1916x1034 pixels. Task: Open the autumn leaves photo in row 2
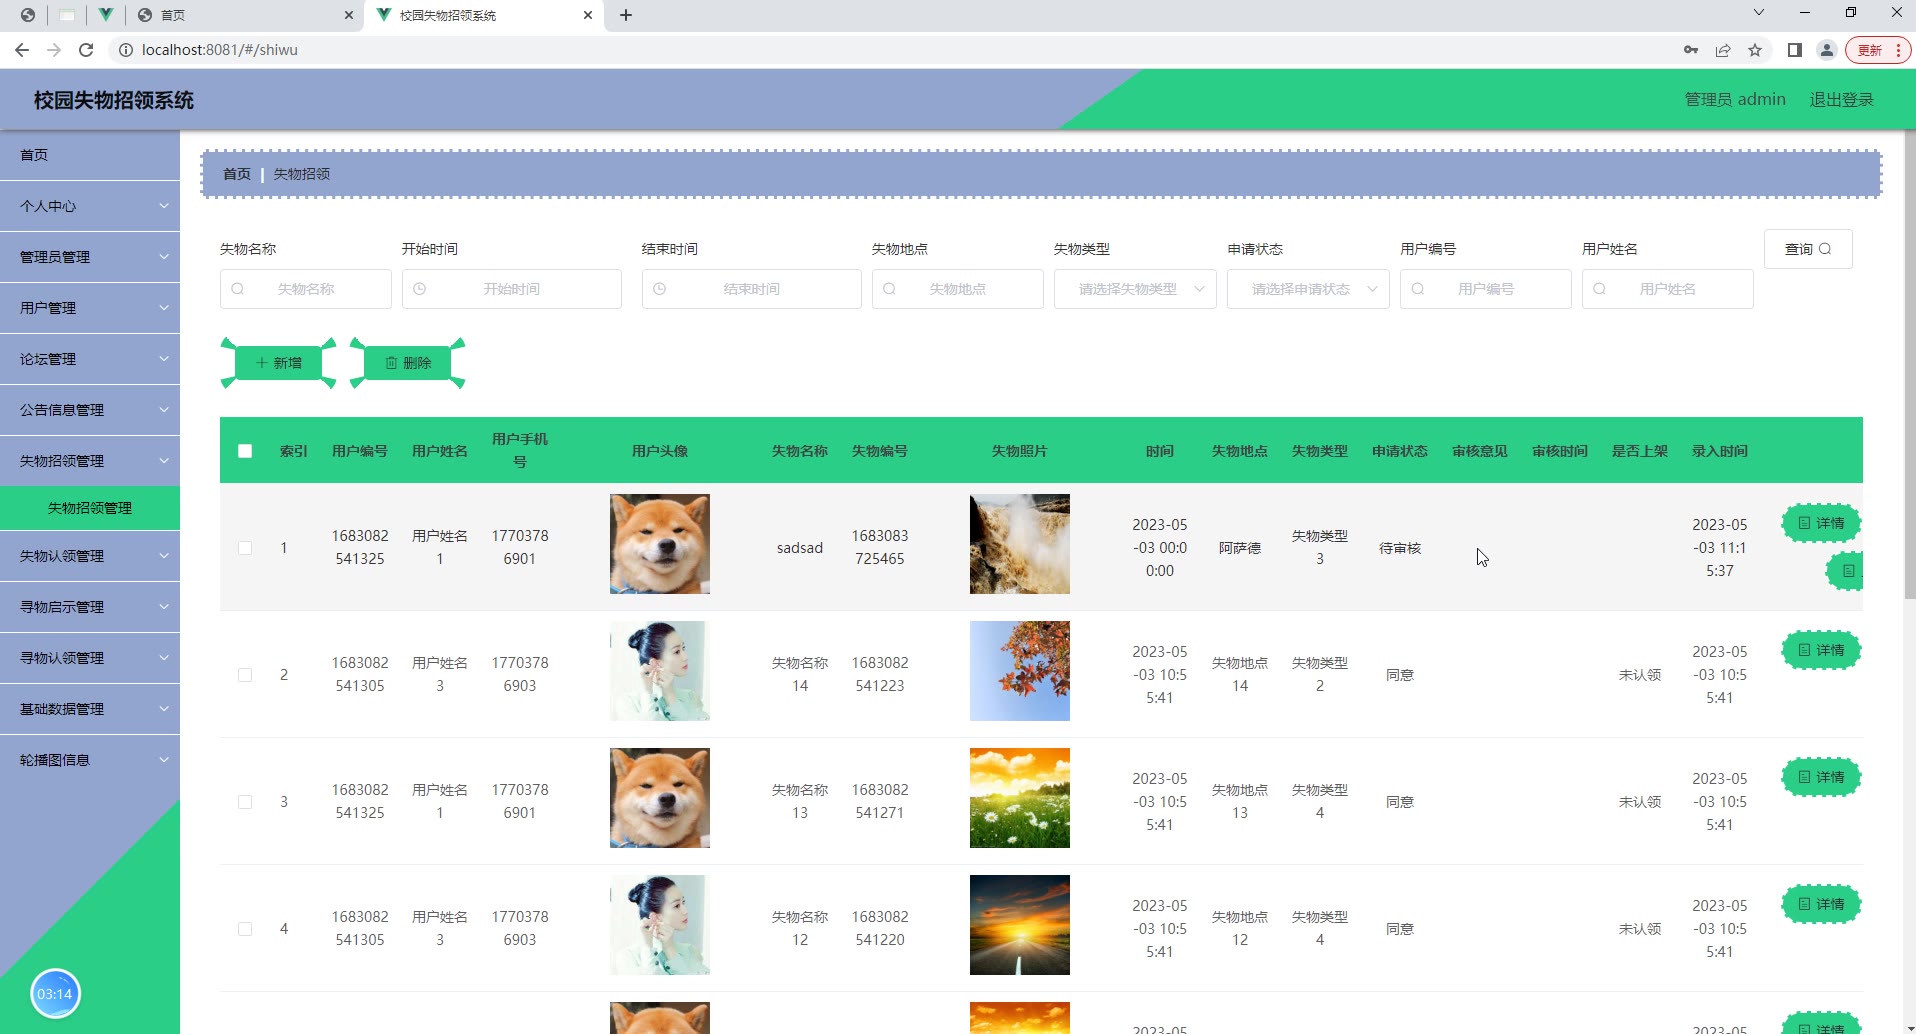click(1020, 671)
